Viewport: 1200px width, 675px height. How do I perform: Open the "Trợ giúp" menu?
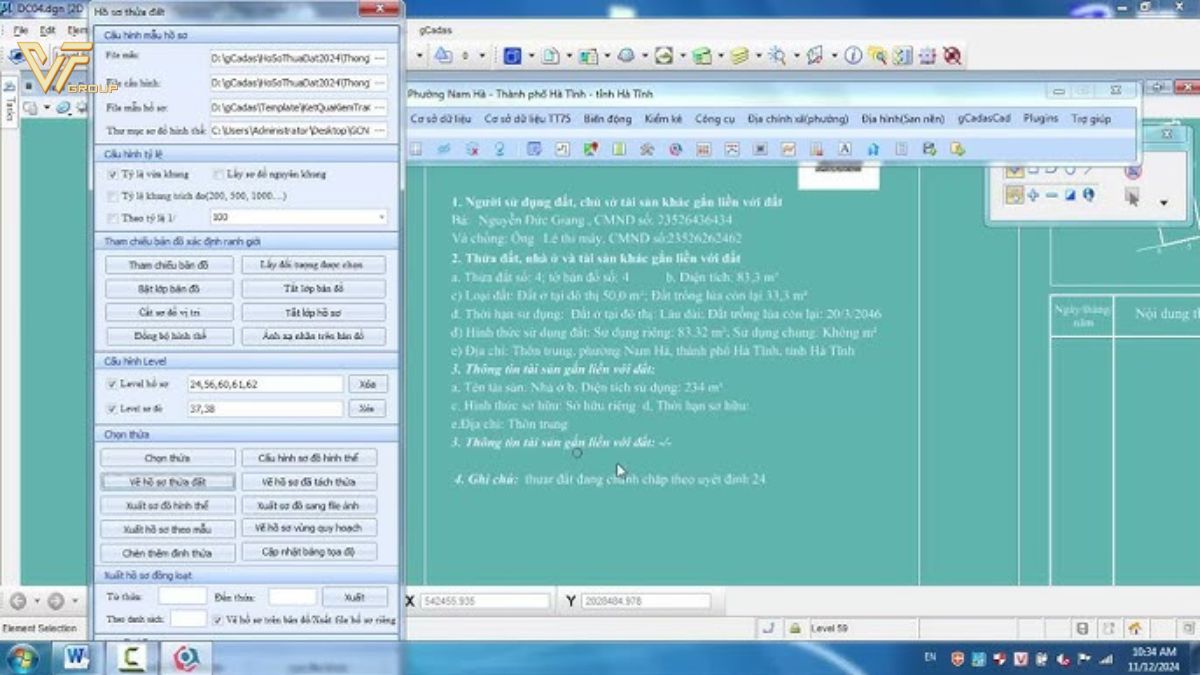(x=1091, y=119)
